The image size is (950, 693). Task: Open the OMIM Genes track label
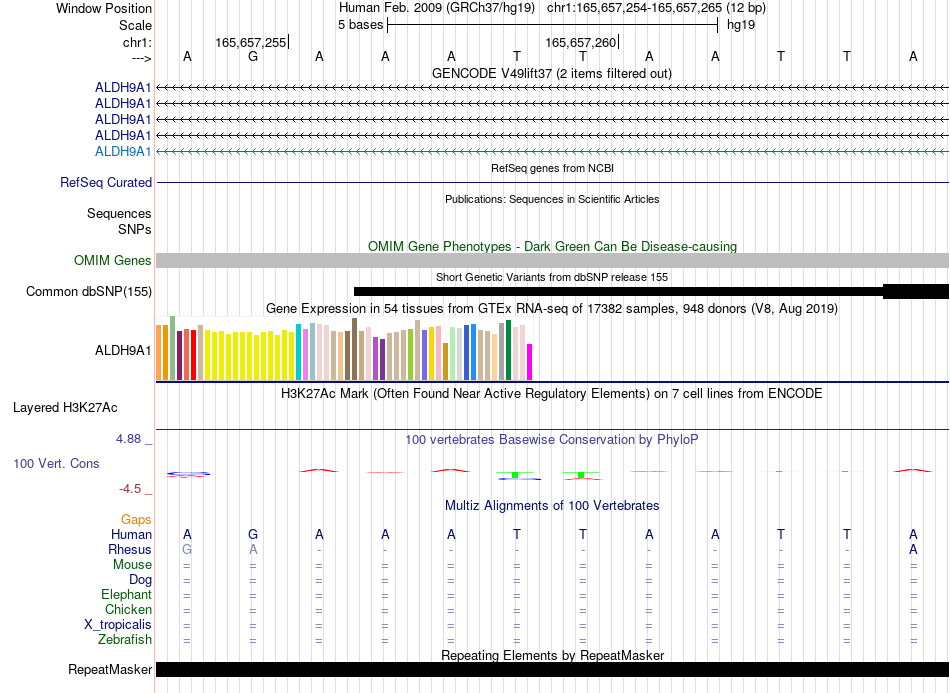click(x=113, y=260)
